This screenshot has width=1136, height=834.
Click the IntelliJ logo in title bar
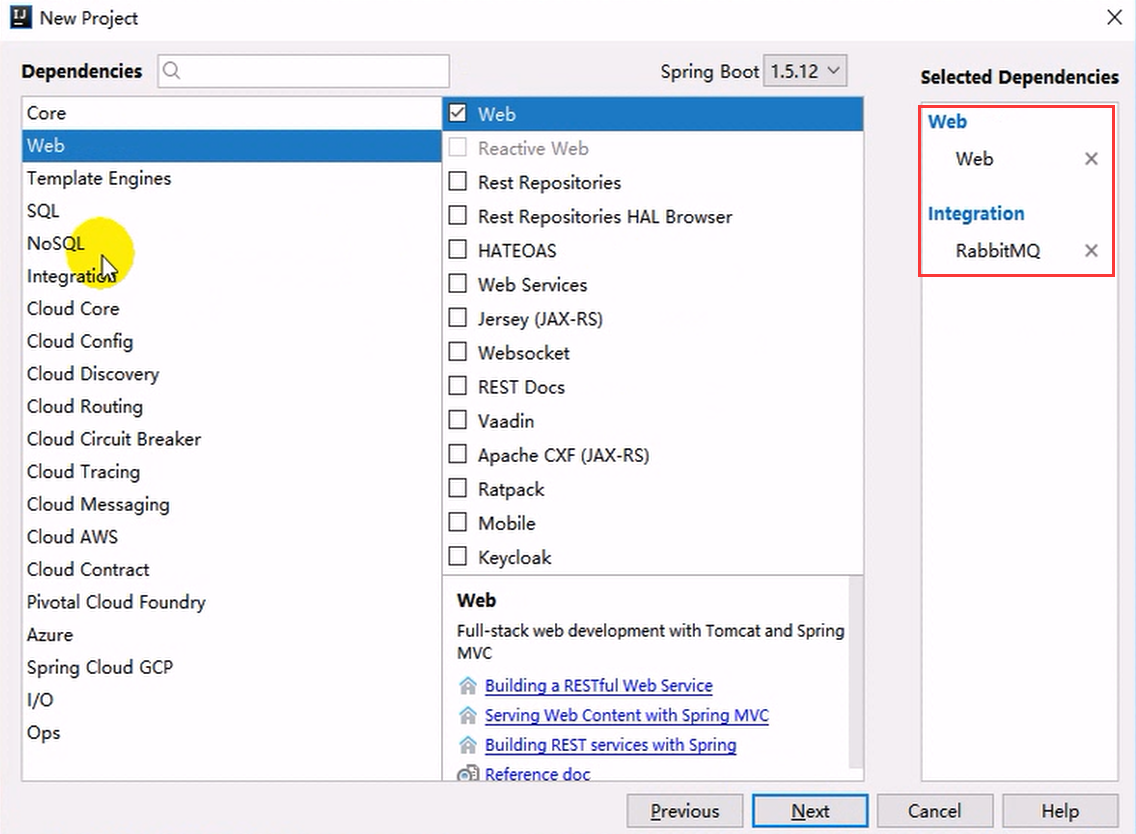pyautogui.click(x=21, y=17)
